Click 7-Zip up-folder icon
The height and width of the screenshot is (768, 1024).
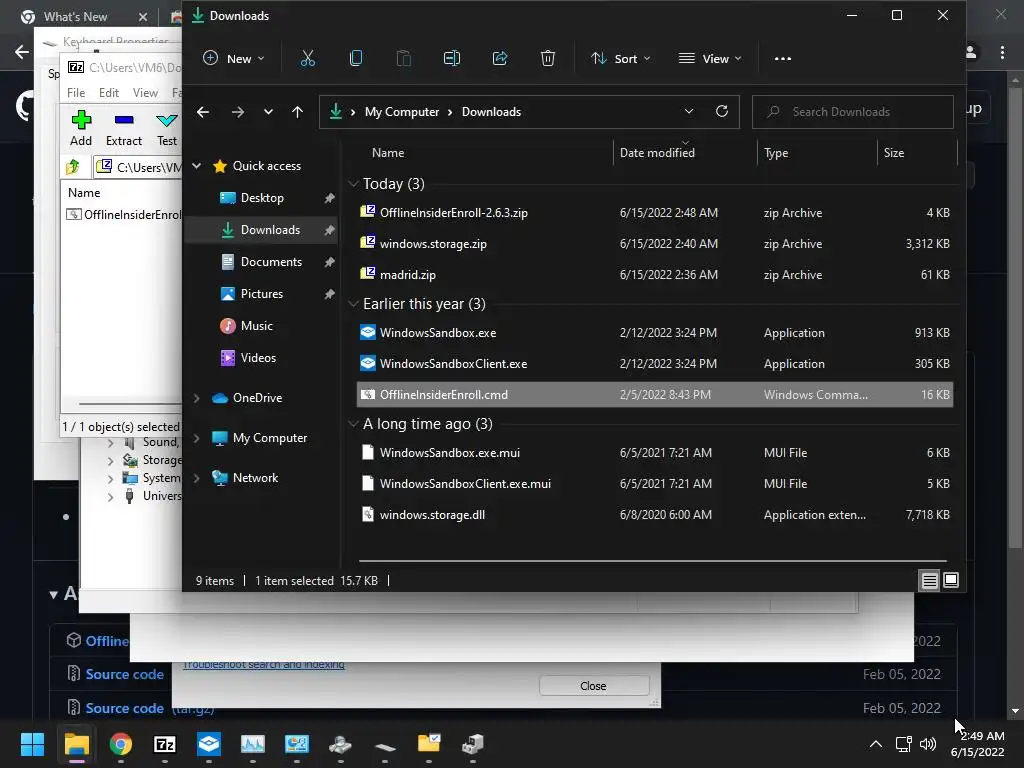73,167
